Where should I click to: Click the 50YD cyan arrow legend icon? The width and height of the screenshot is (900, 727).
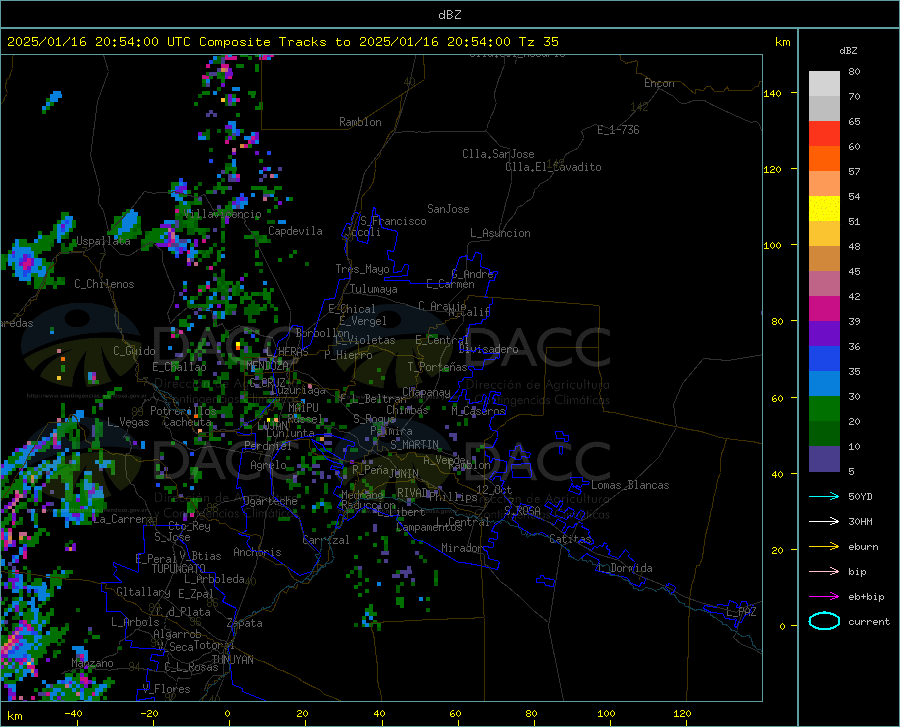click(824, 496)
